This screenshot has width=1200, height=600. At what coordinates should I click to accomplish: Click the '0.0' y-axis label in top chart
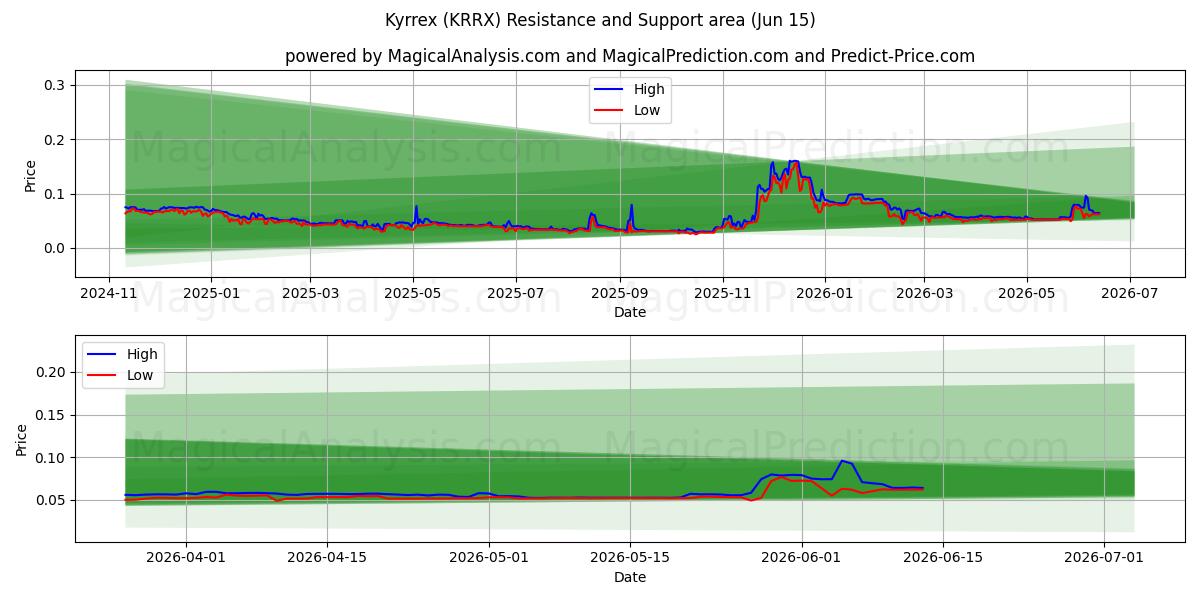coord(55,248)
